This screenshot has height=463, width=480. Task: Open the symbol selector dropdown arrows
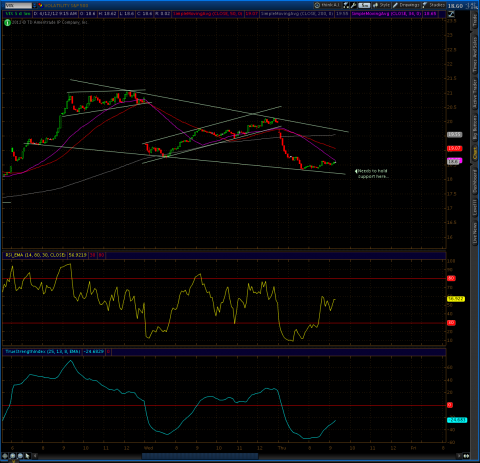coord(34,5)
